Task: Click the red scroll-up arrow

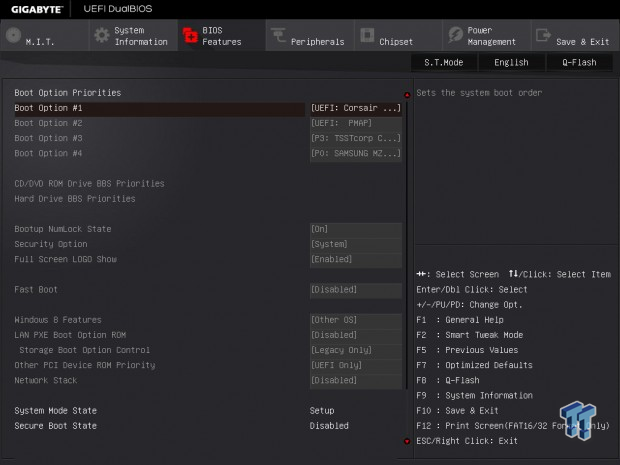Action: coord(407,95)
